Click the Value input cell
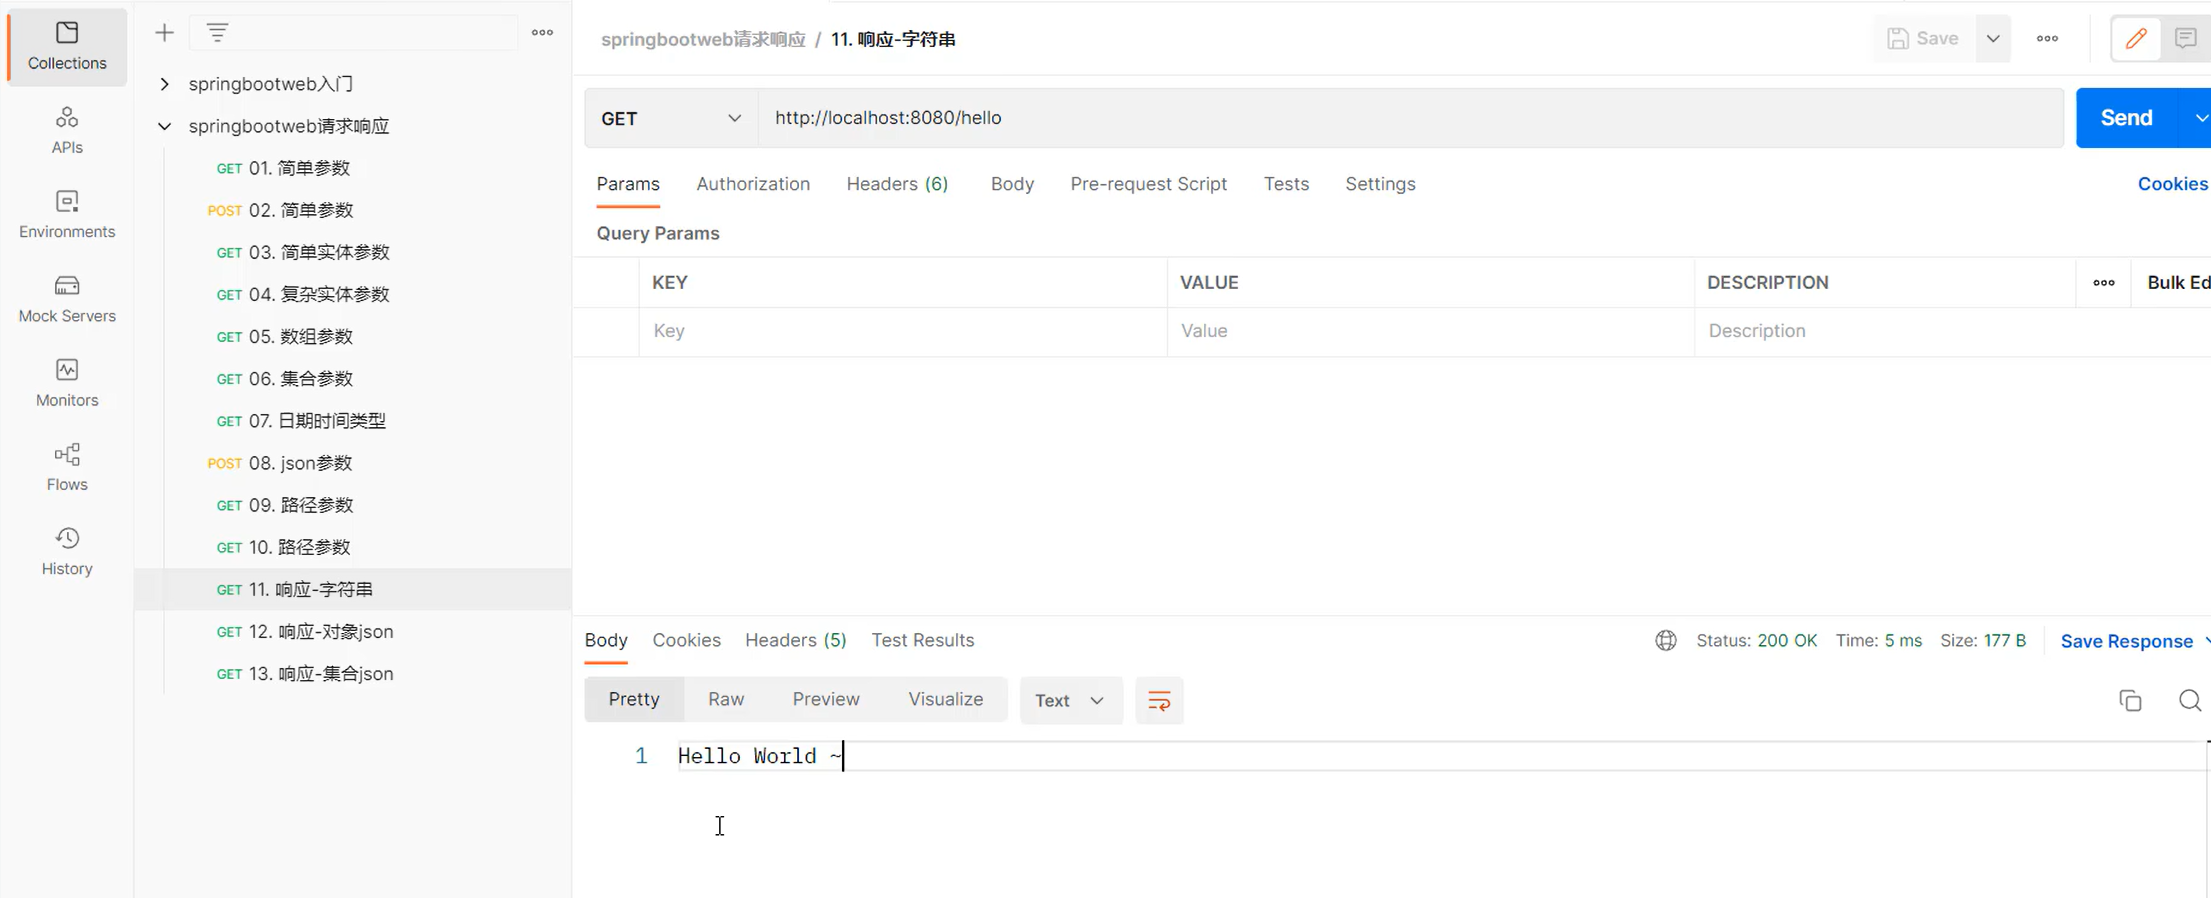Image resolution: width=2211 pixels, height=898 pixels. (1431, 331)
